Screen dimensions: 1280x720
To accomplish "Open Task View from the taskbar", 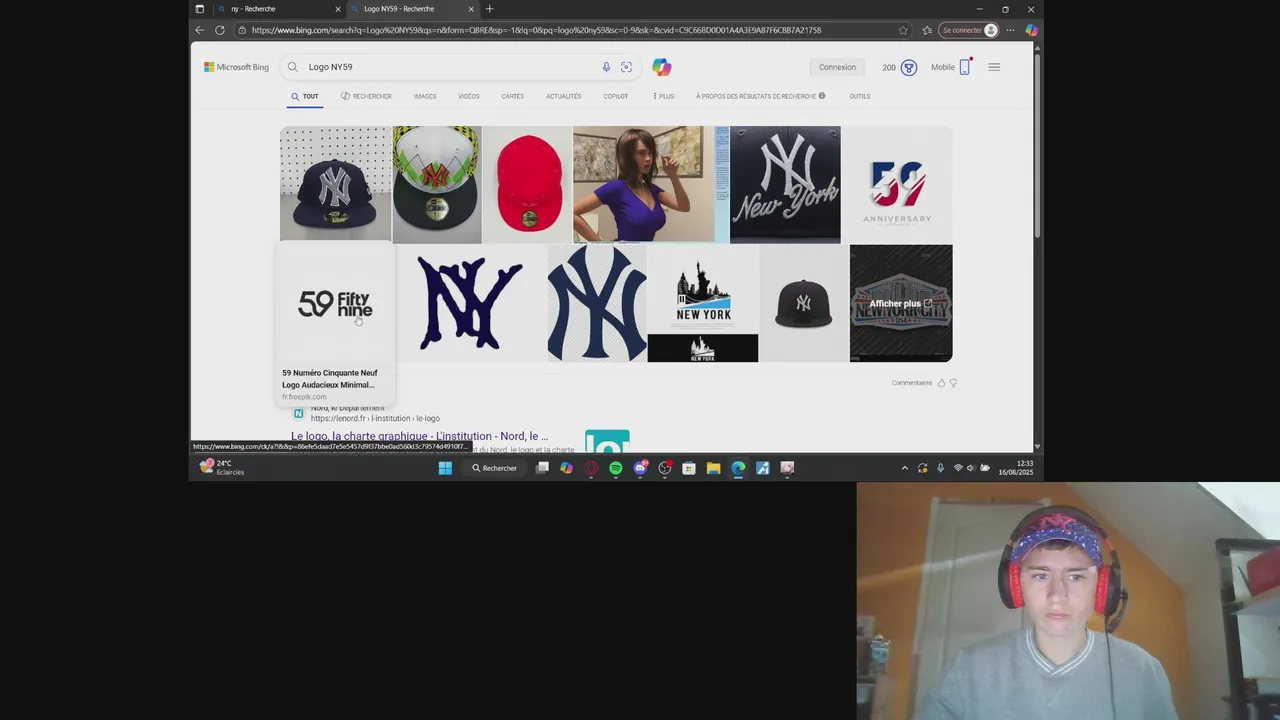I will [x=542, y=468].
